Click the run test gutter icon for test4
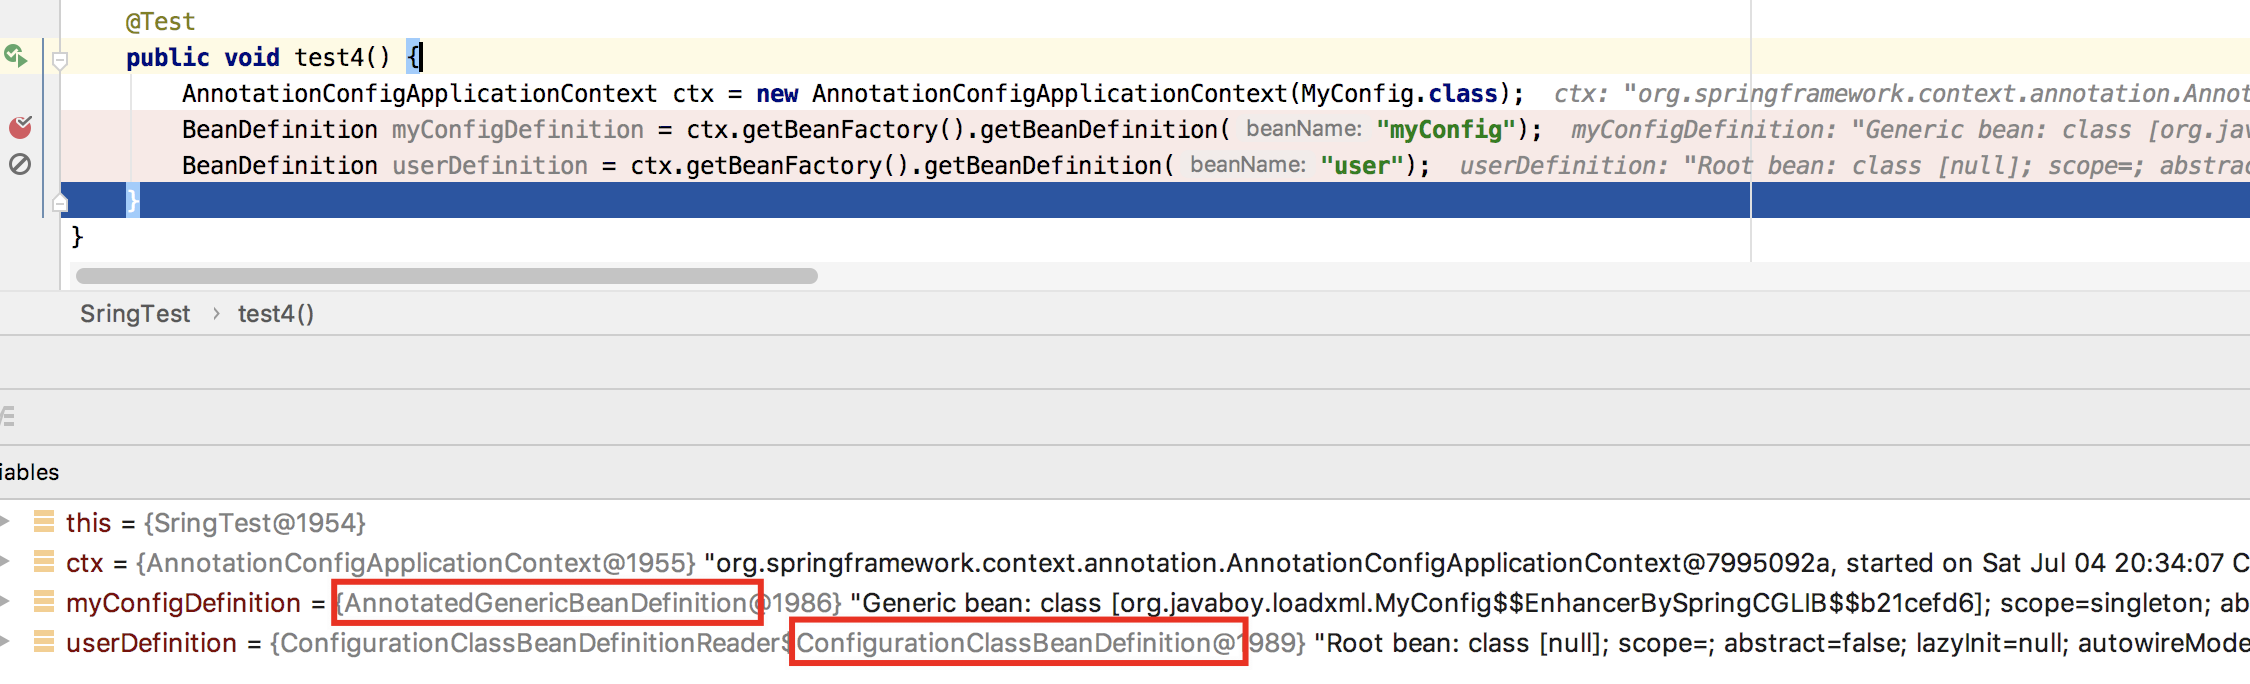The image size is (2250, 684). (16, 56)
